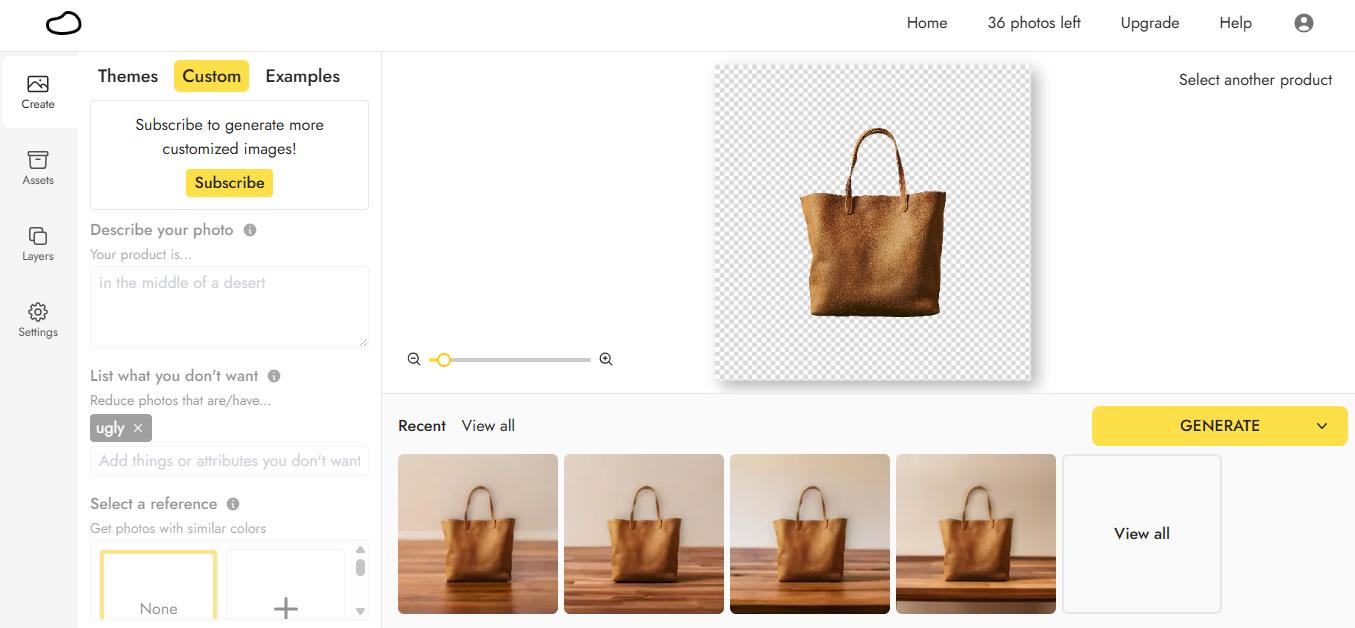The image size is (1355, 628).
Task: Open the Settings gear in sidebar
Action: coord(38,320)
